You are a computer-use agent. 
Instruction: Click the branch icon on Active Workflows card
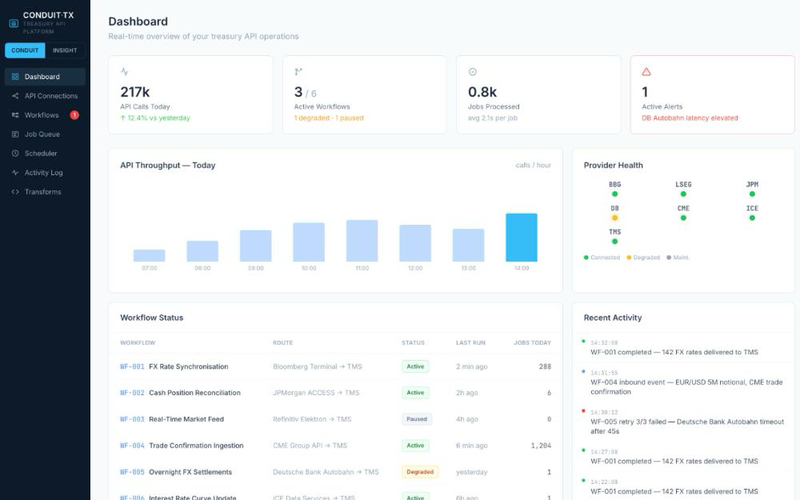click(x=298, y=71)
